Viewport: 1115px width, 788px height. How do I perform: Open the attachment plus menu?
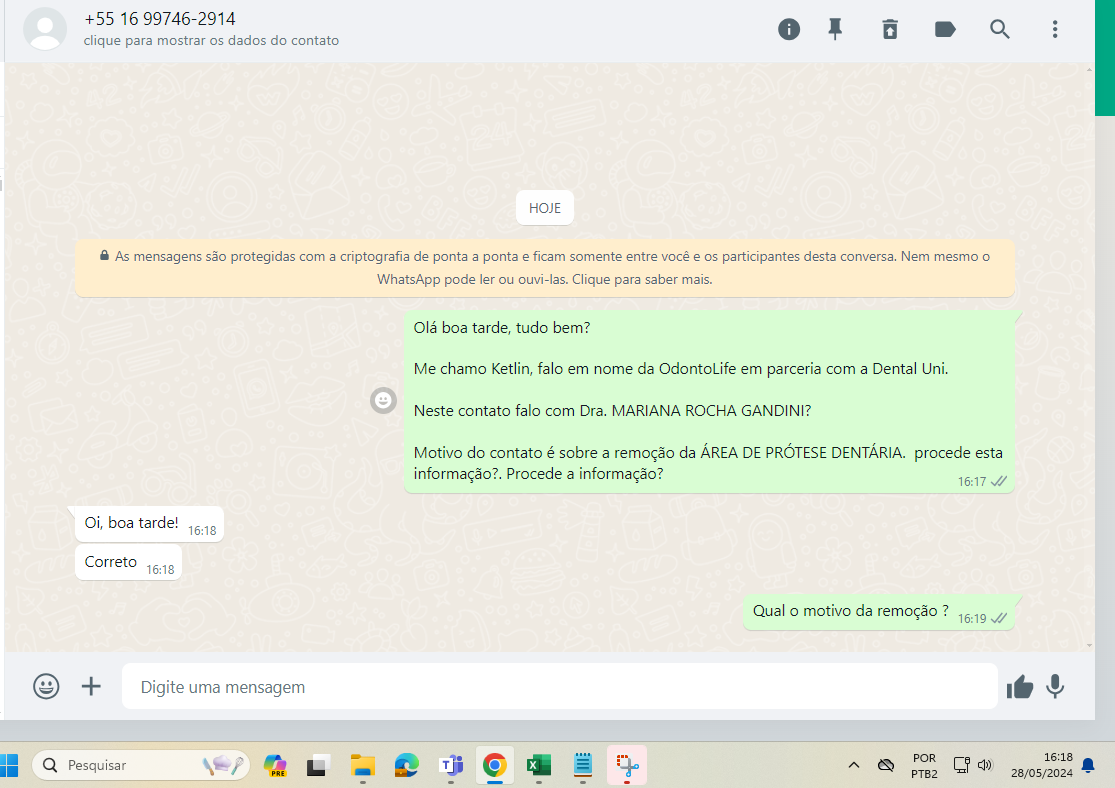click(91, 686)
